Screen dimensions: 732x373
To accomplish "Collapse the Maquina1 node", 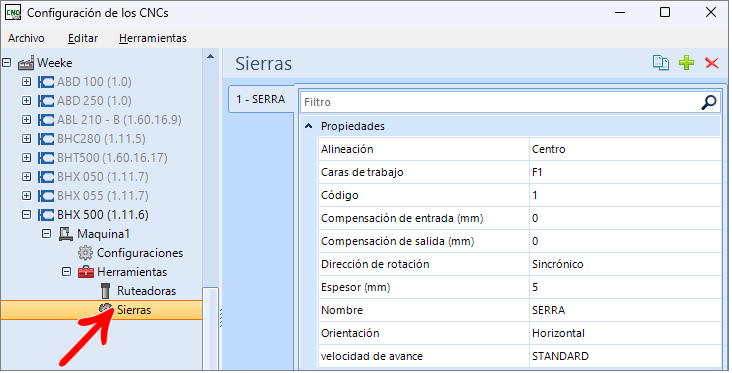I will 47,233.
